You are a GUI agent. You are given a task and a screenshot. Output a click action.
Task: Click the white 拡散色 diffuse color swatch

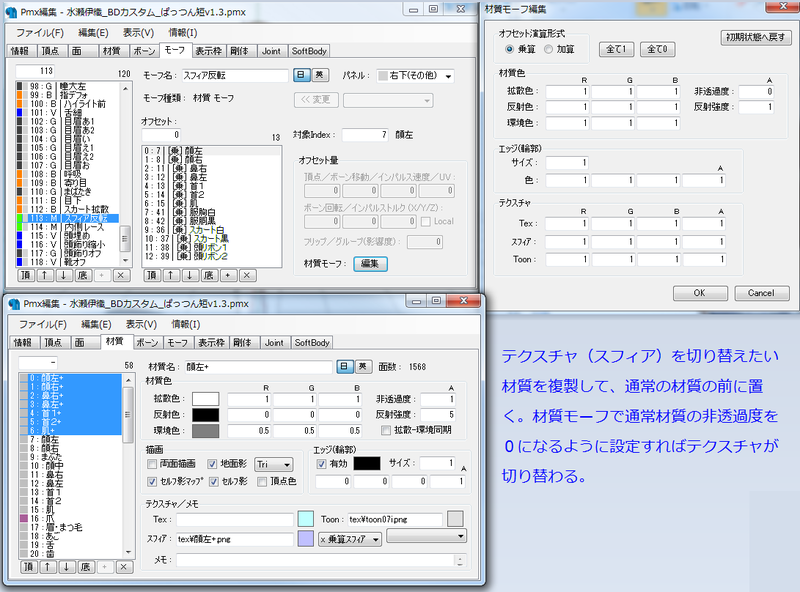[205, 398]
